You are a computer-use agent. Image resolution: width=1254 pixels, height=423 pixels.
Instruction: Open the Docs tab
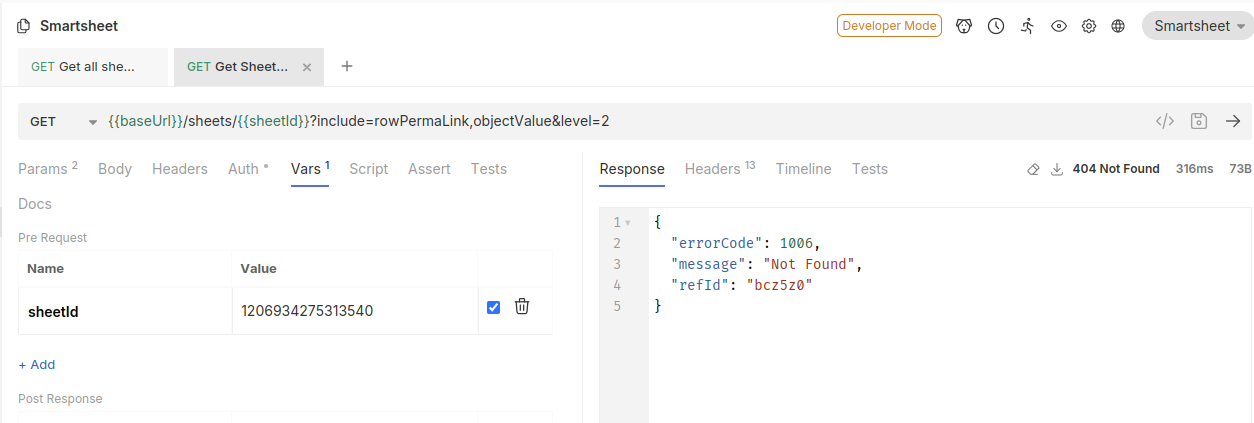point(35,204)
